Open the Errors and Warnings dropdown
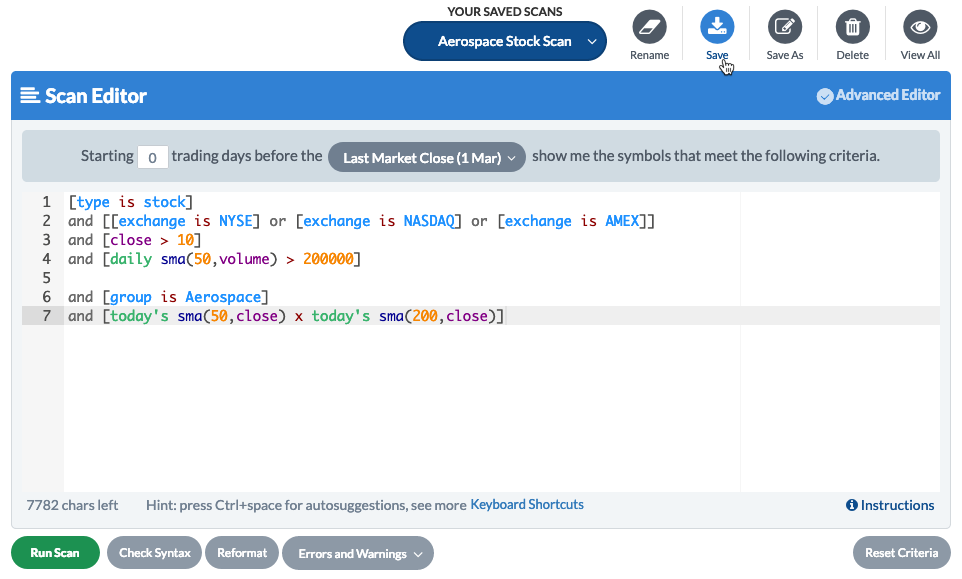The width and height of the screenshot is (962, 579). click(x=357, y=553)
